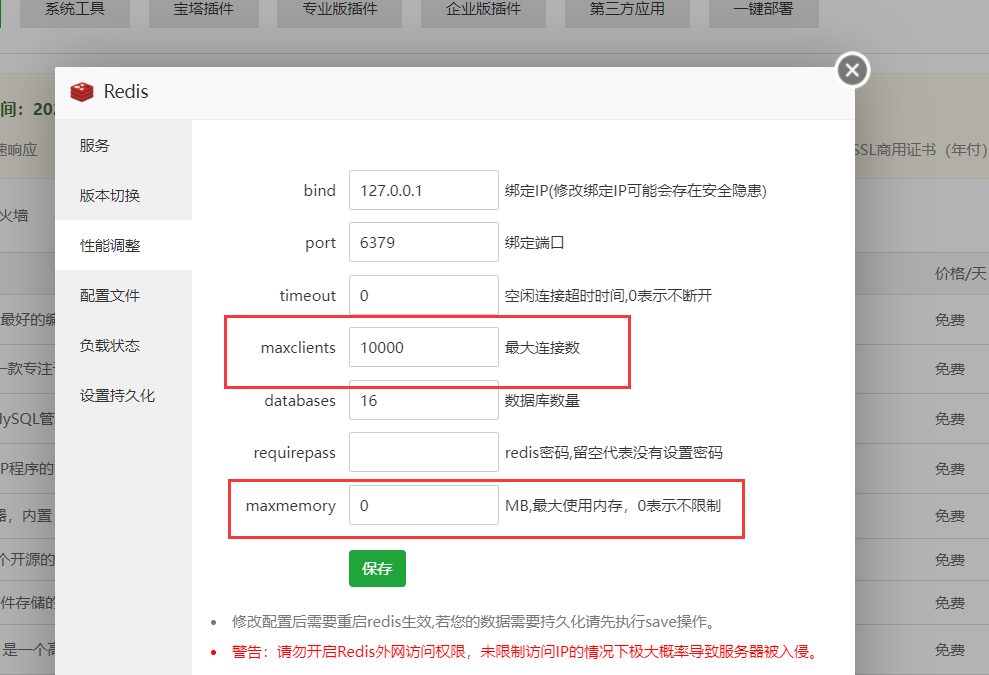989x675 pixels.
Task: Click the Redis title text in header
Action: coord(126,92)
